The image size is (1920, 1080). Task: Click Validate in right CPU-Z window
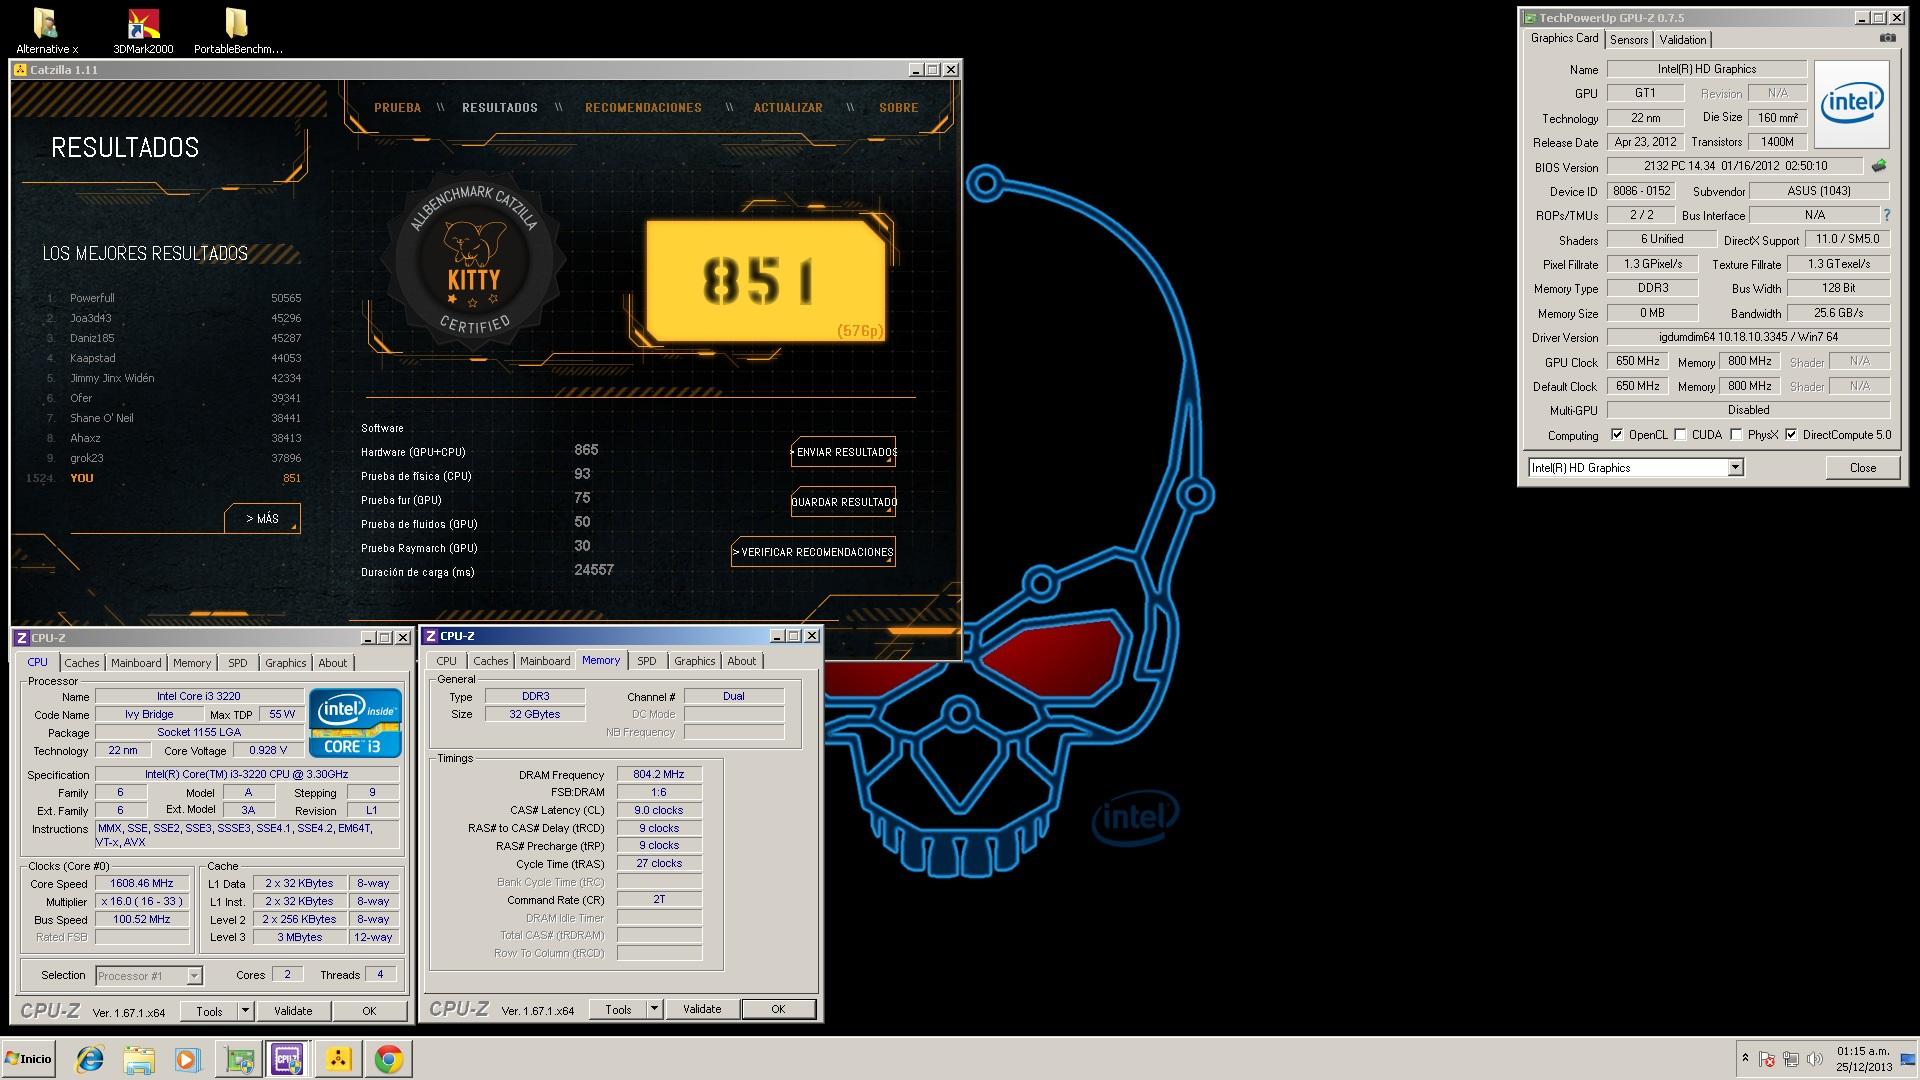(x=702, y=1009)
